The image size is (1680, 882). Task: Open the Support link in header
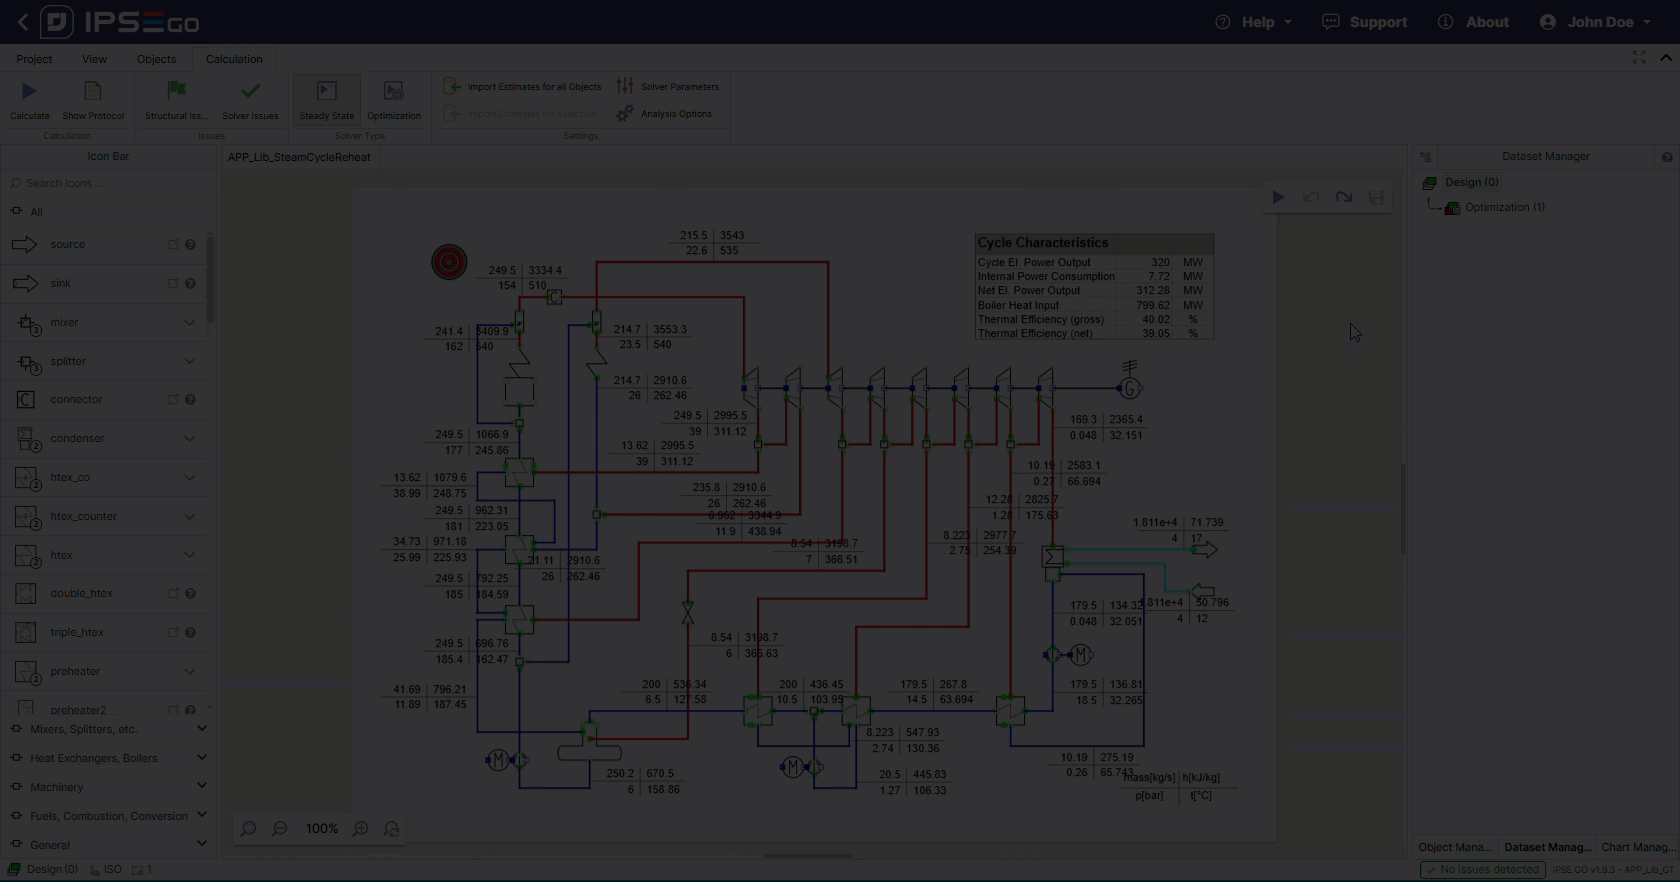pos(1365,22)
